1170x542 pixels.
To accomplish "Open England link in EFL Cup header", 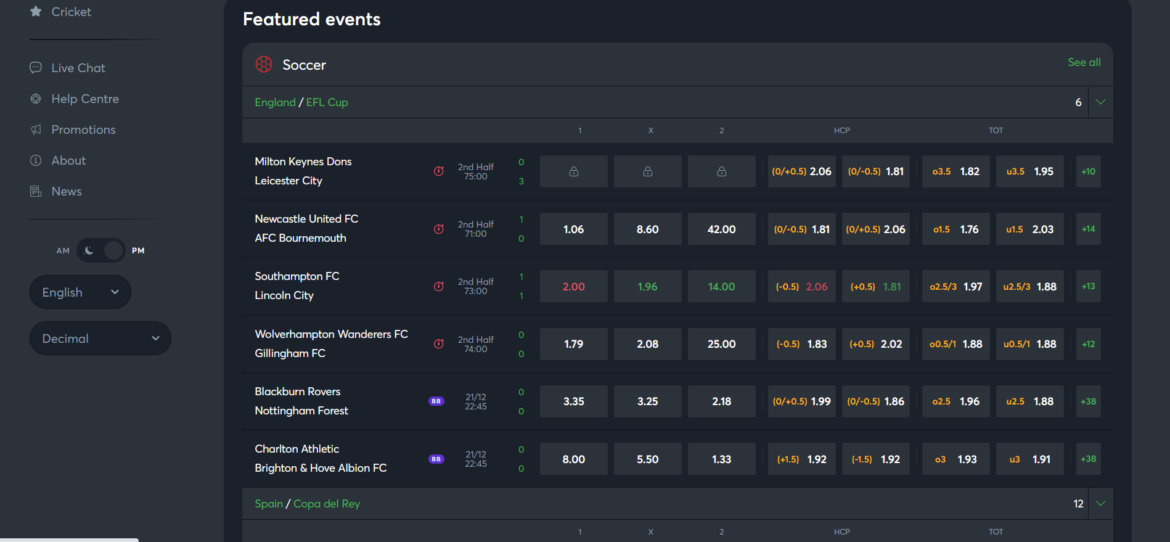I will pos(275,102).
